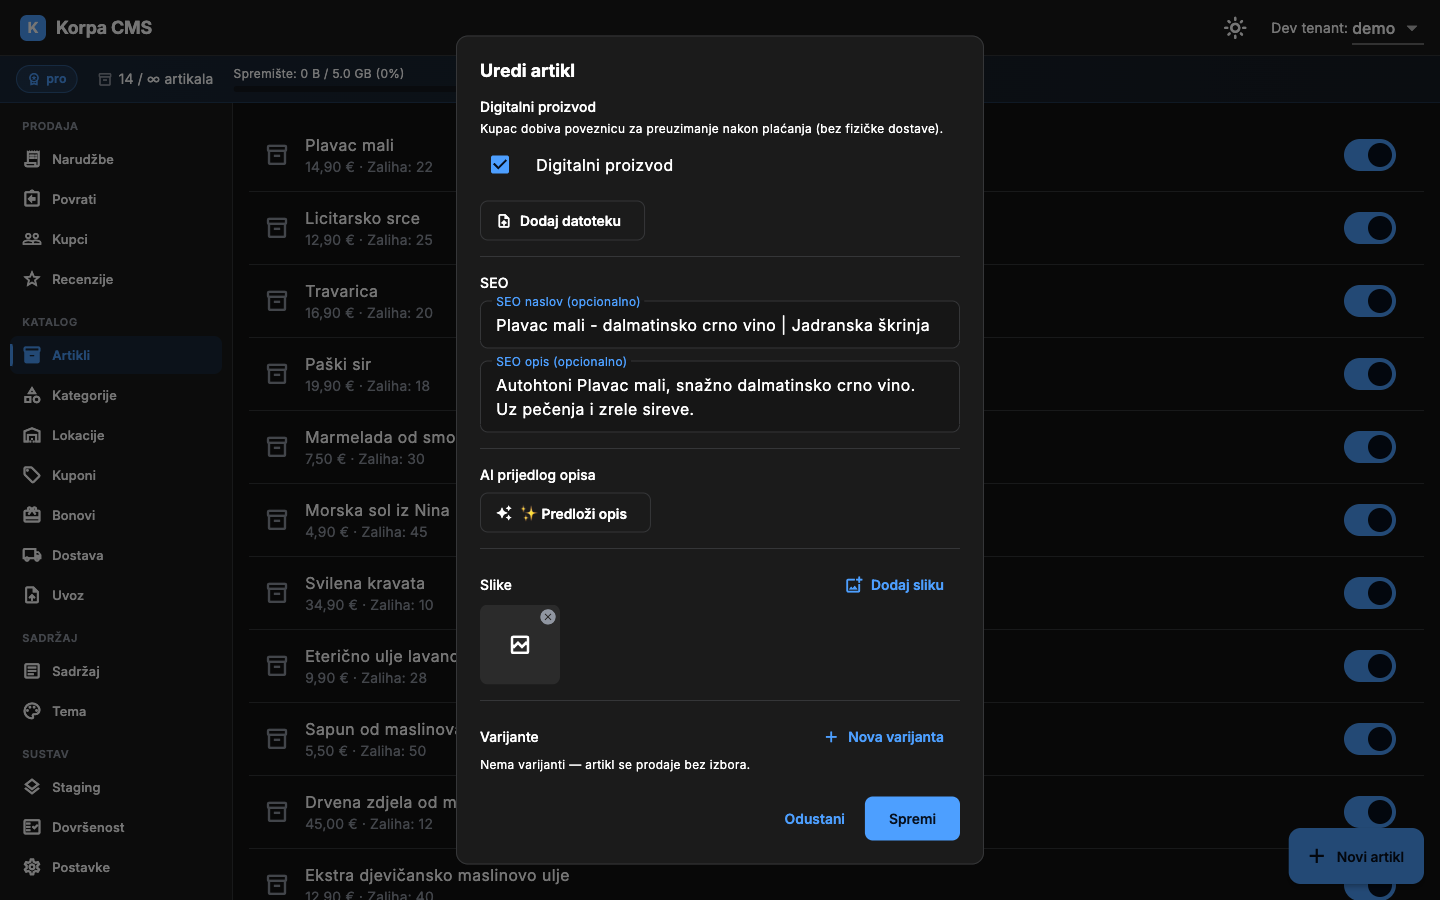Click the Paški sir box icon
1440x900 pixels.
(x=277, y=374)
